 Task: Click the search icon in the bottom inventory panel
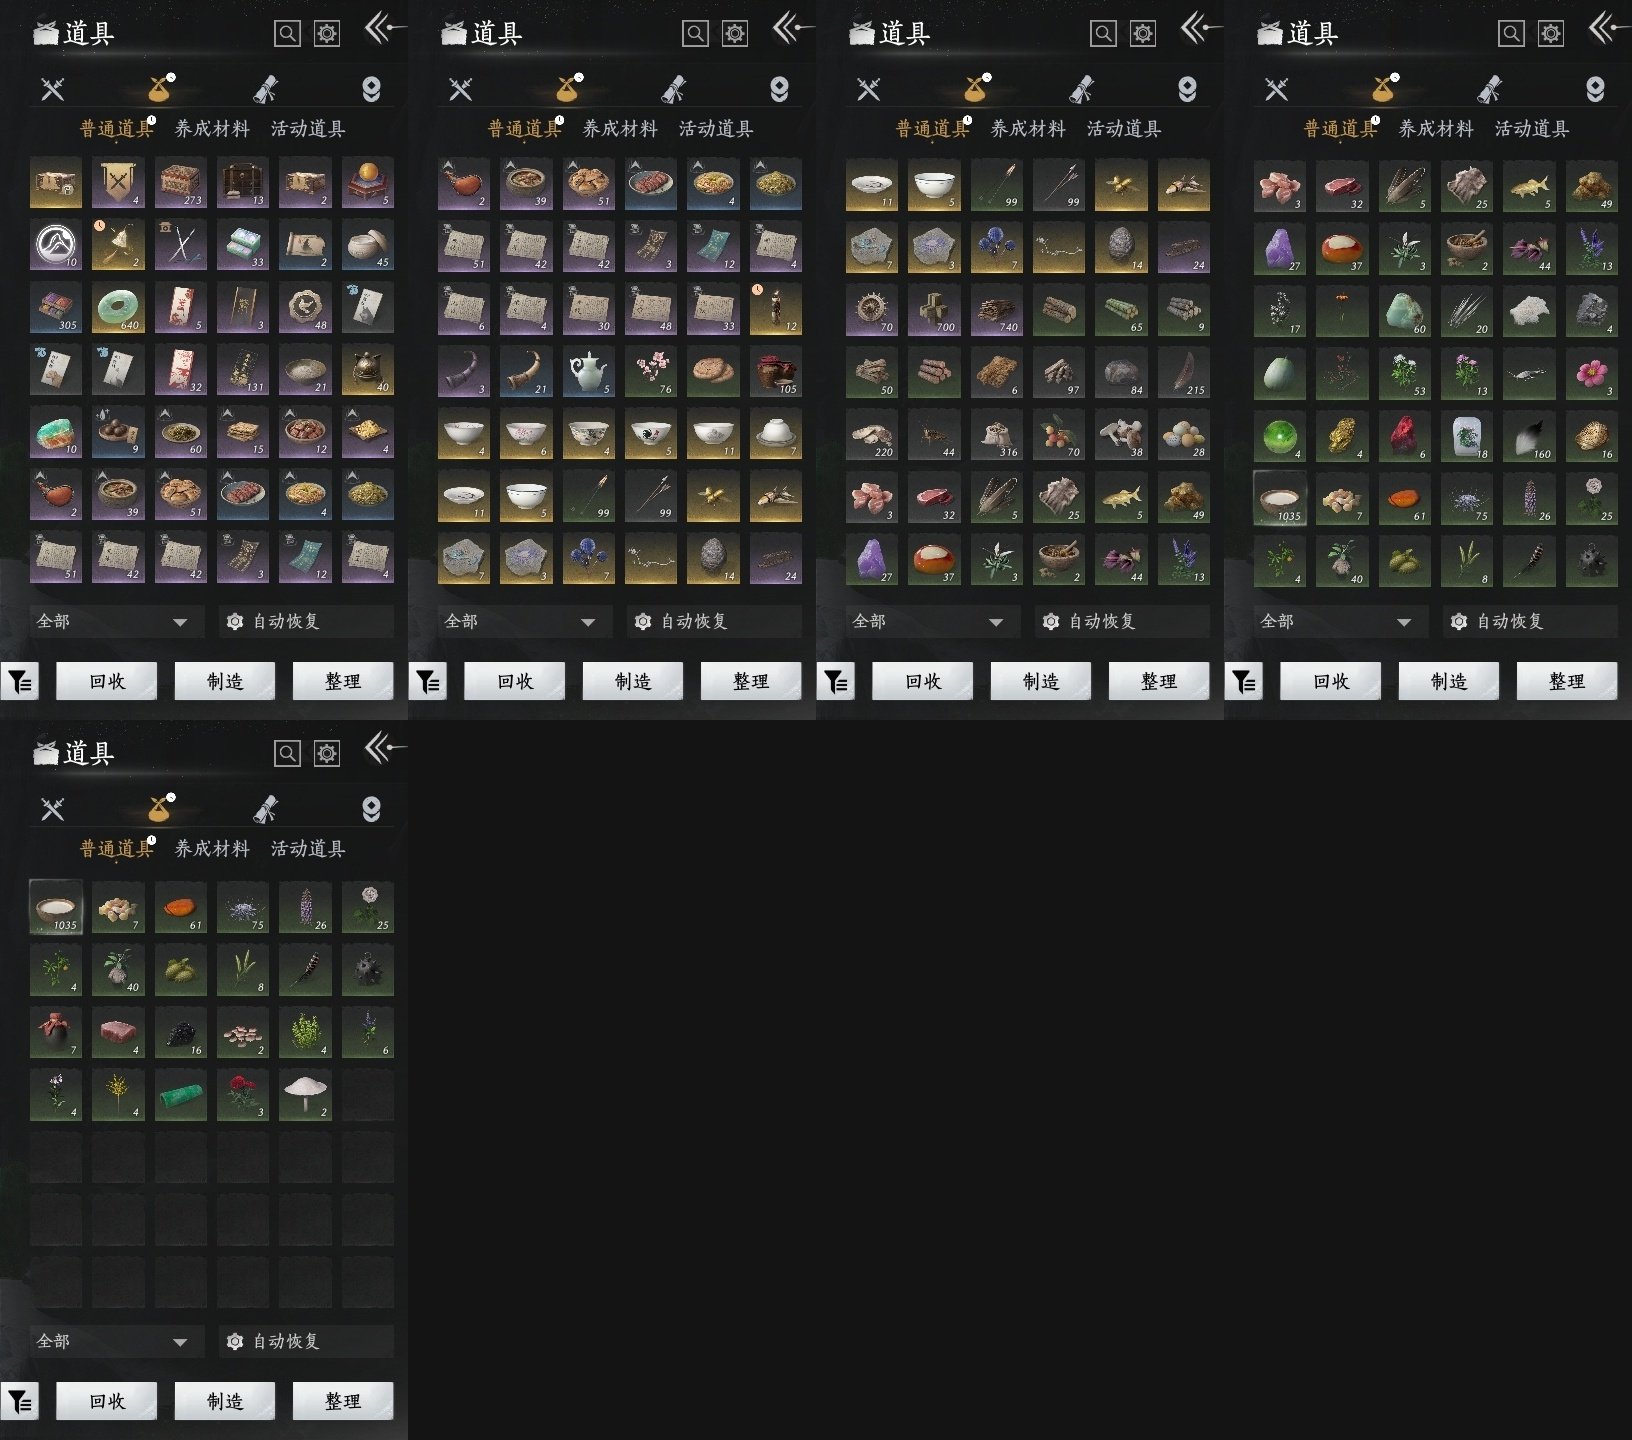click(287, 753)
